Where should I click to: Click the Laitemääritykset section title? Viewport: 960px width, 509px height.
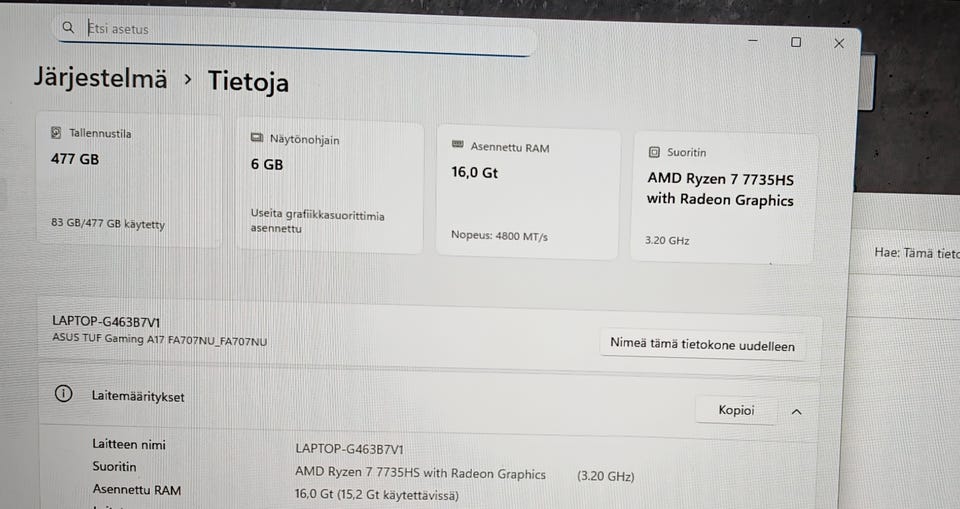[x=138, y=396]
